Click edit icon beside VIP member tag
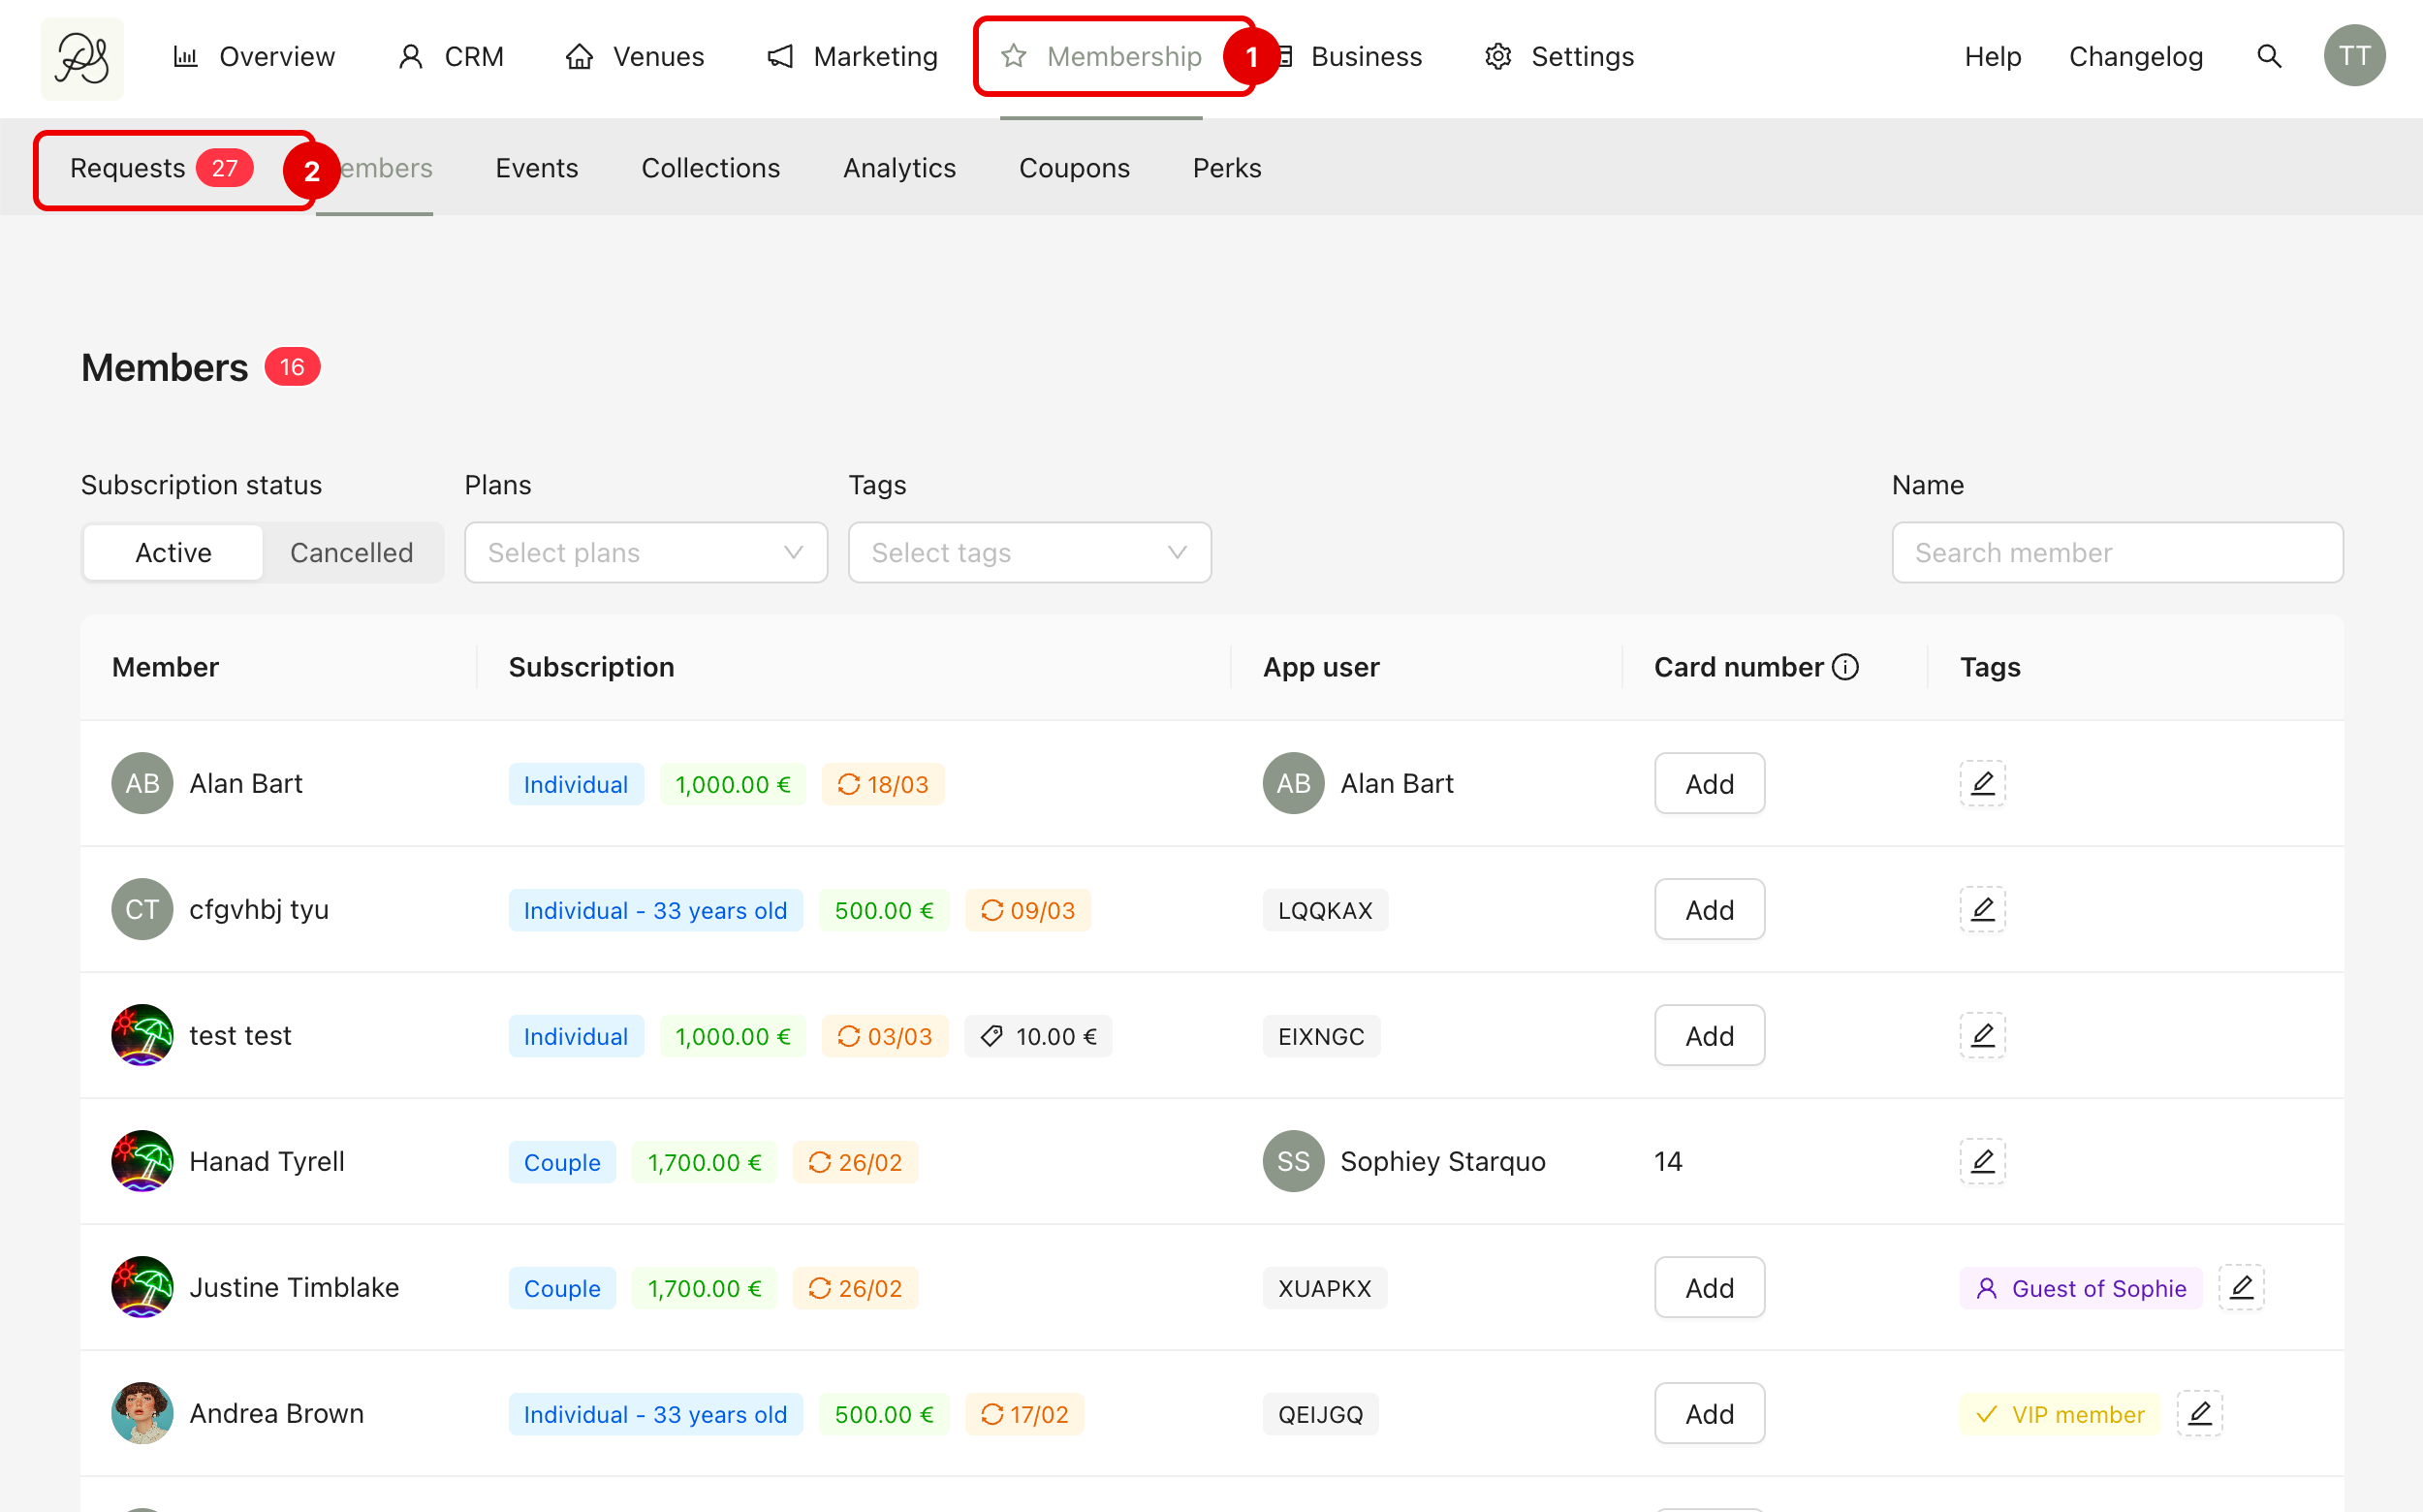The height and width of the screenshot is (1512, 2423). (2199, 1413)
